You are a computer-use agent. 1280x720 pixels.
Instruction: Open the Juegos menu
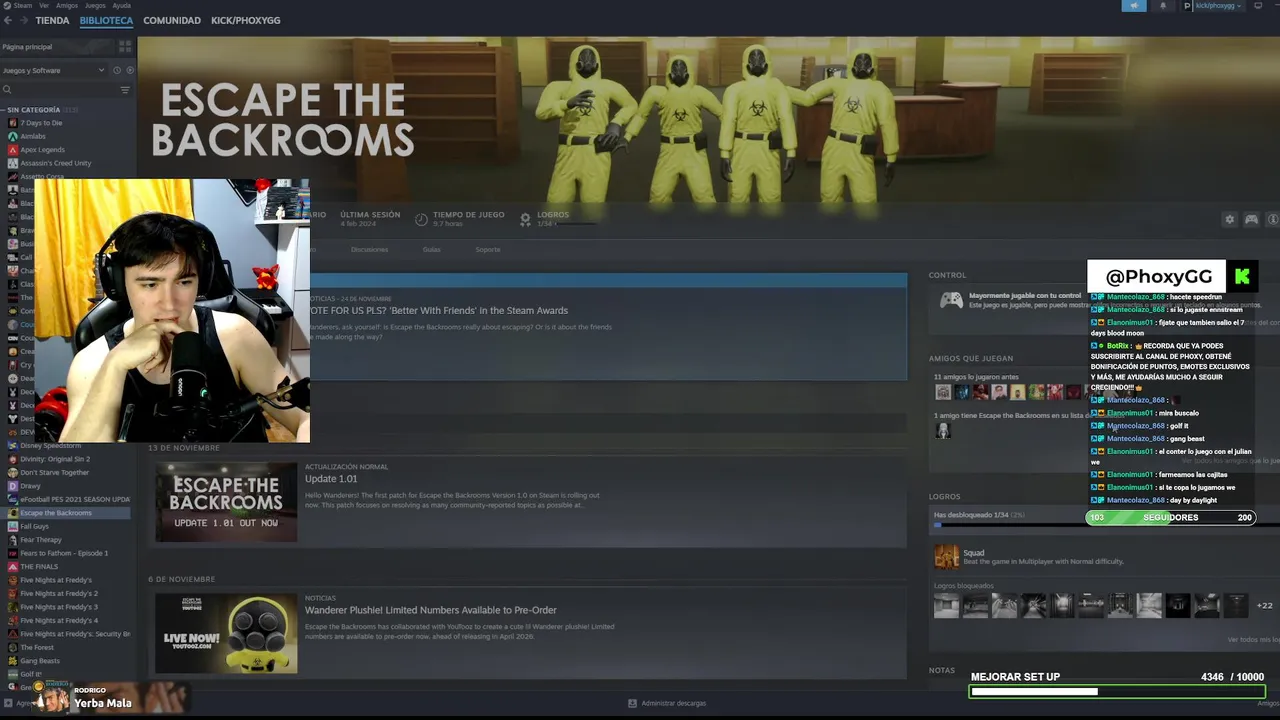click(96, 5)
